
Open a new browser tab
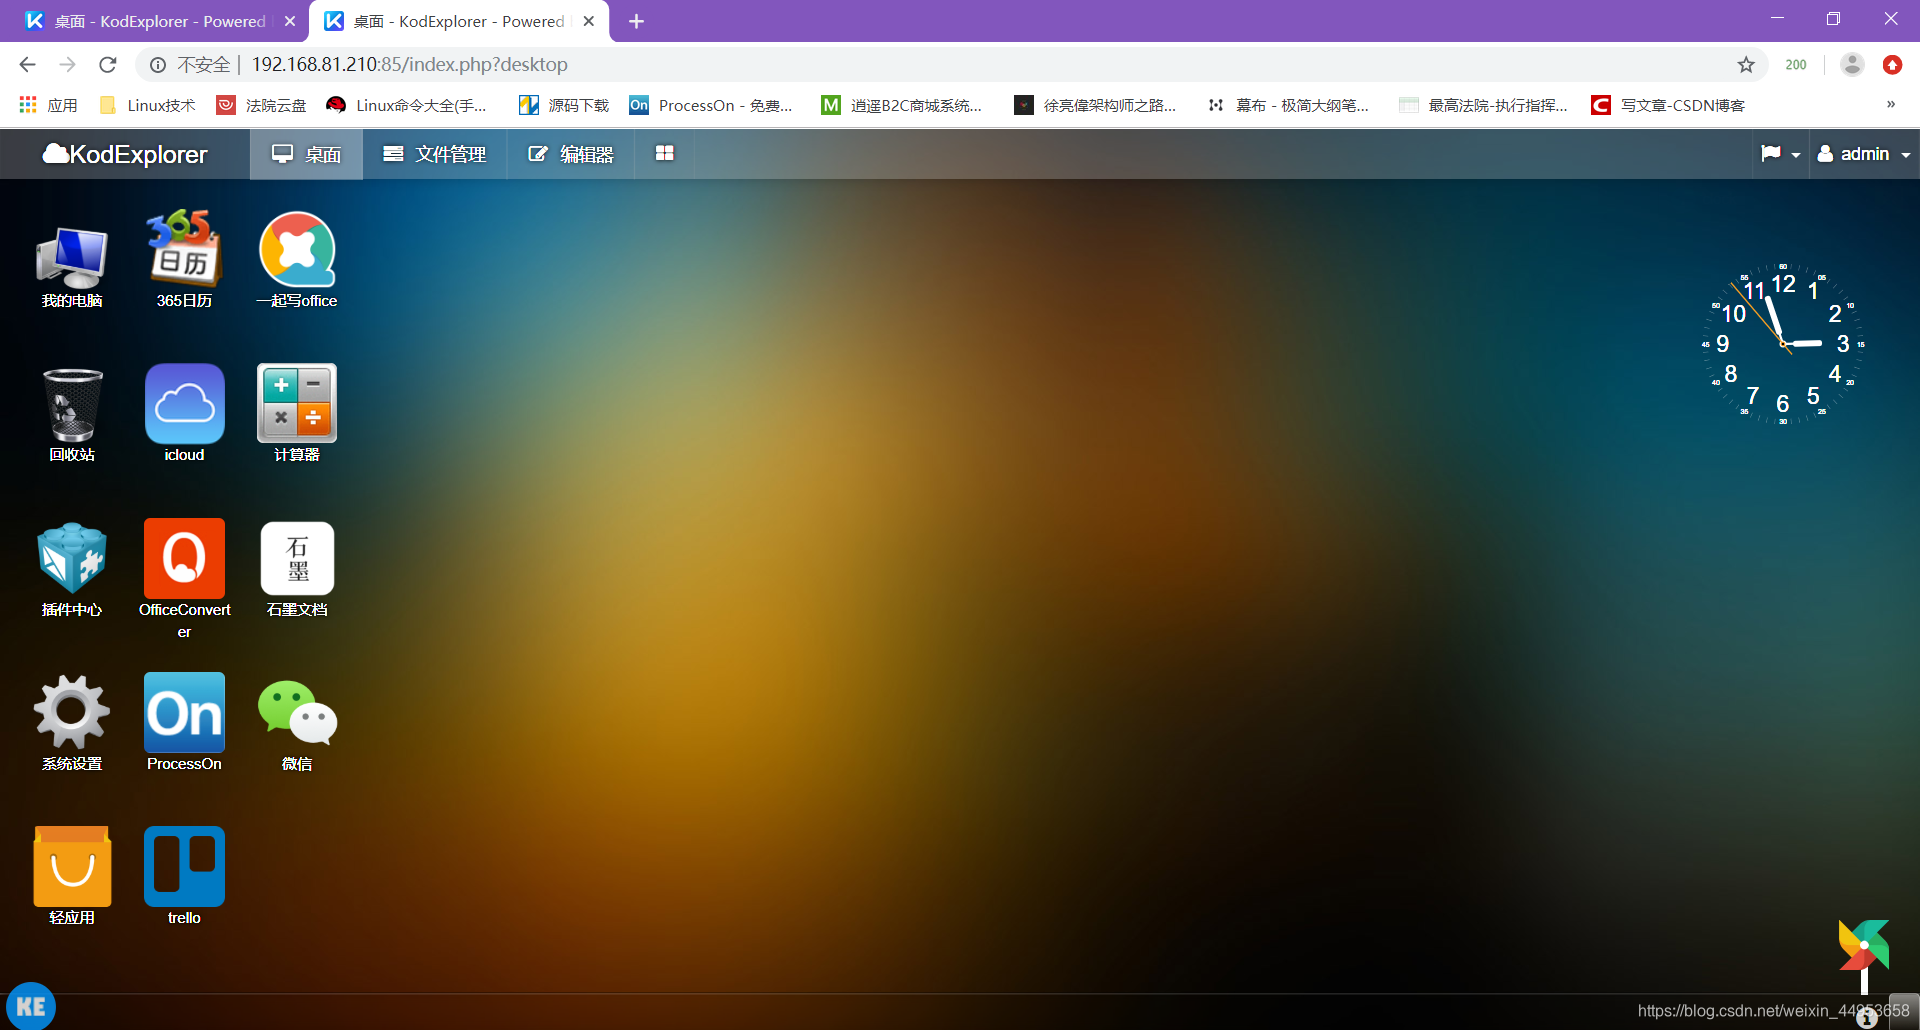click(x=636, y=21)
